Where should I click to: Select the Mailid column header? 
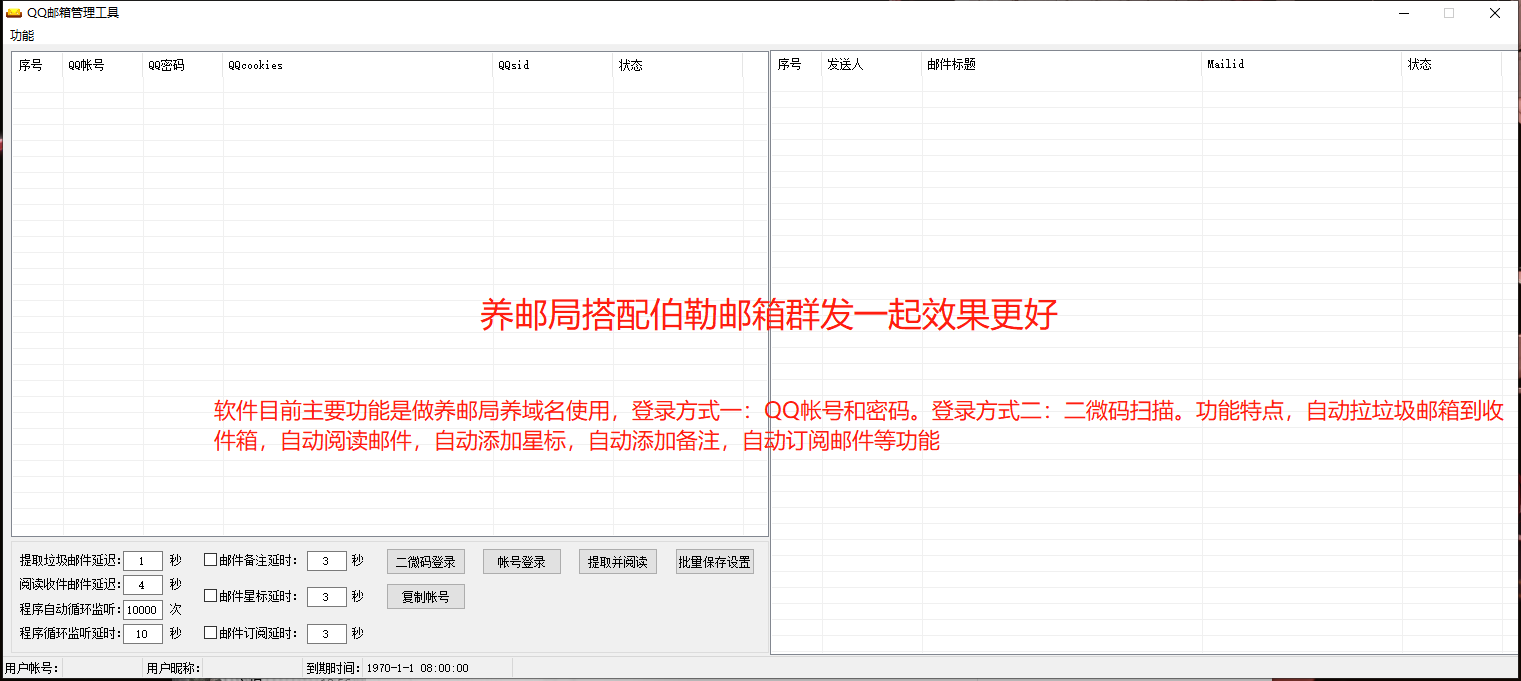[1300, 64]
